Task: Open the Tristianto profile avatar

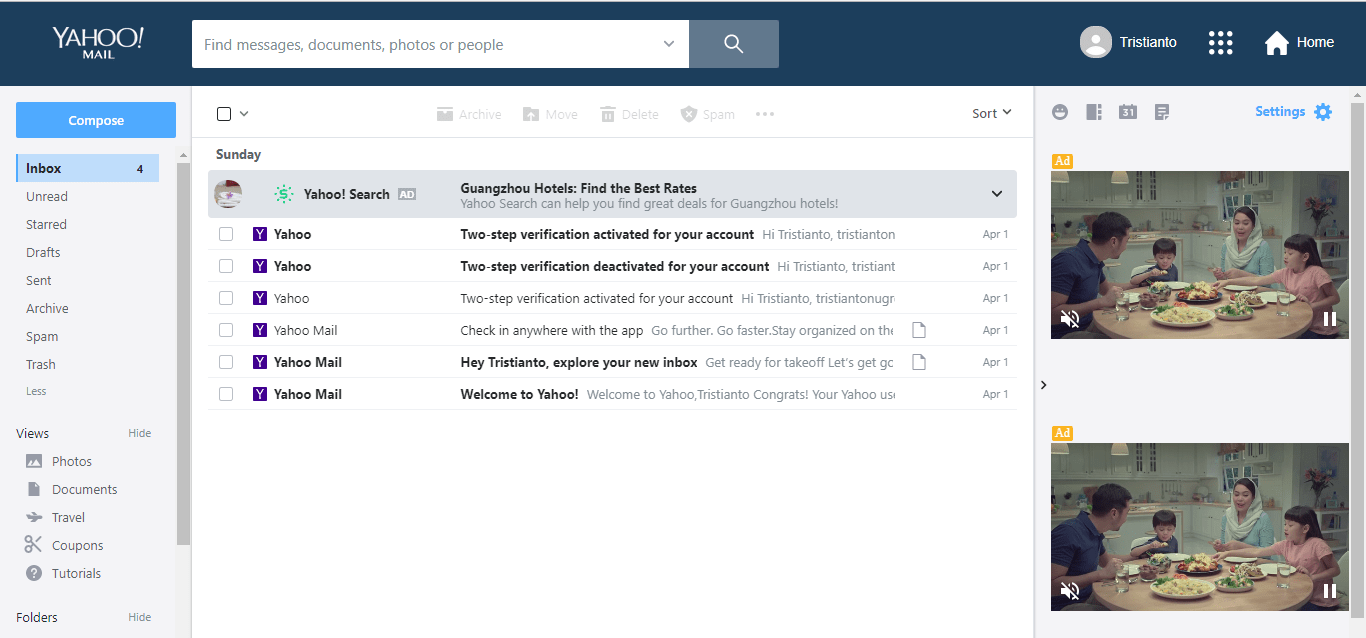Action: [x=1096, y=42]
